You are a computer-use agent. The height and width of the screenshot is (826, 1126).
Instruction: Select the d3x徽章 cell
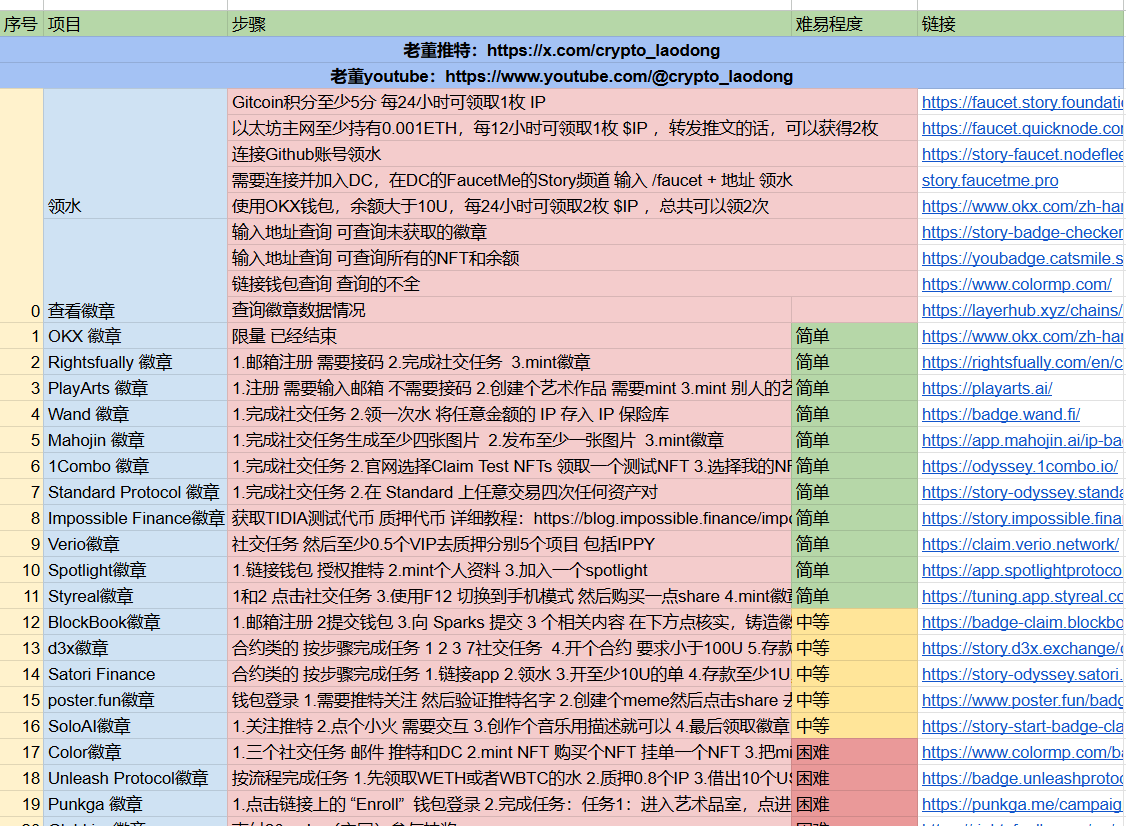pos(135,649)
